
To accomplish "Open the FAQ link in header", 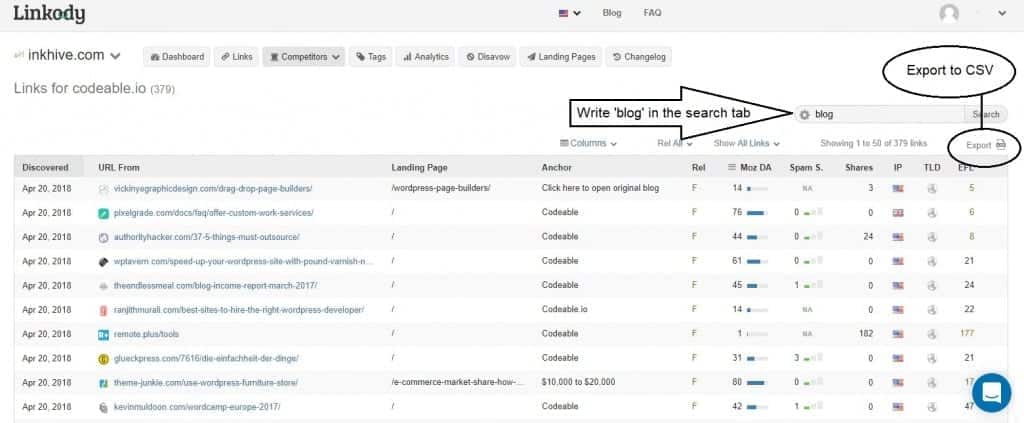I will [652, 12].
